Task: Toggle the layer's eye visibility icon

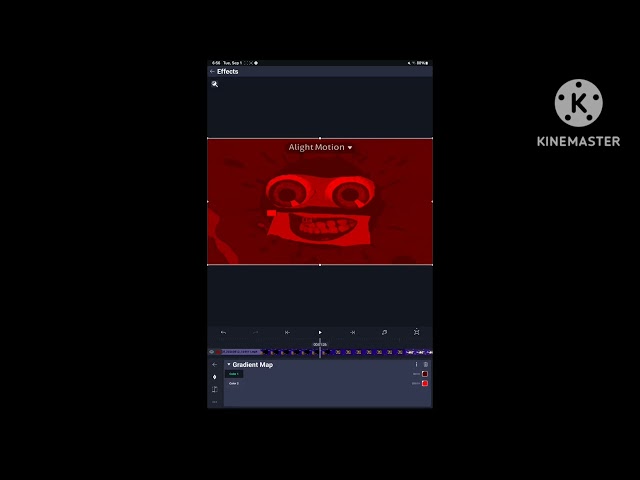Action: [211, 352]
